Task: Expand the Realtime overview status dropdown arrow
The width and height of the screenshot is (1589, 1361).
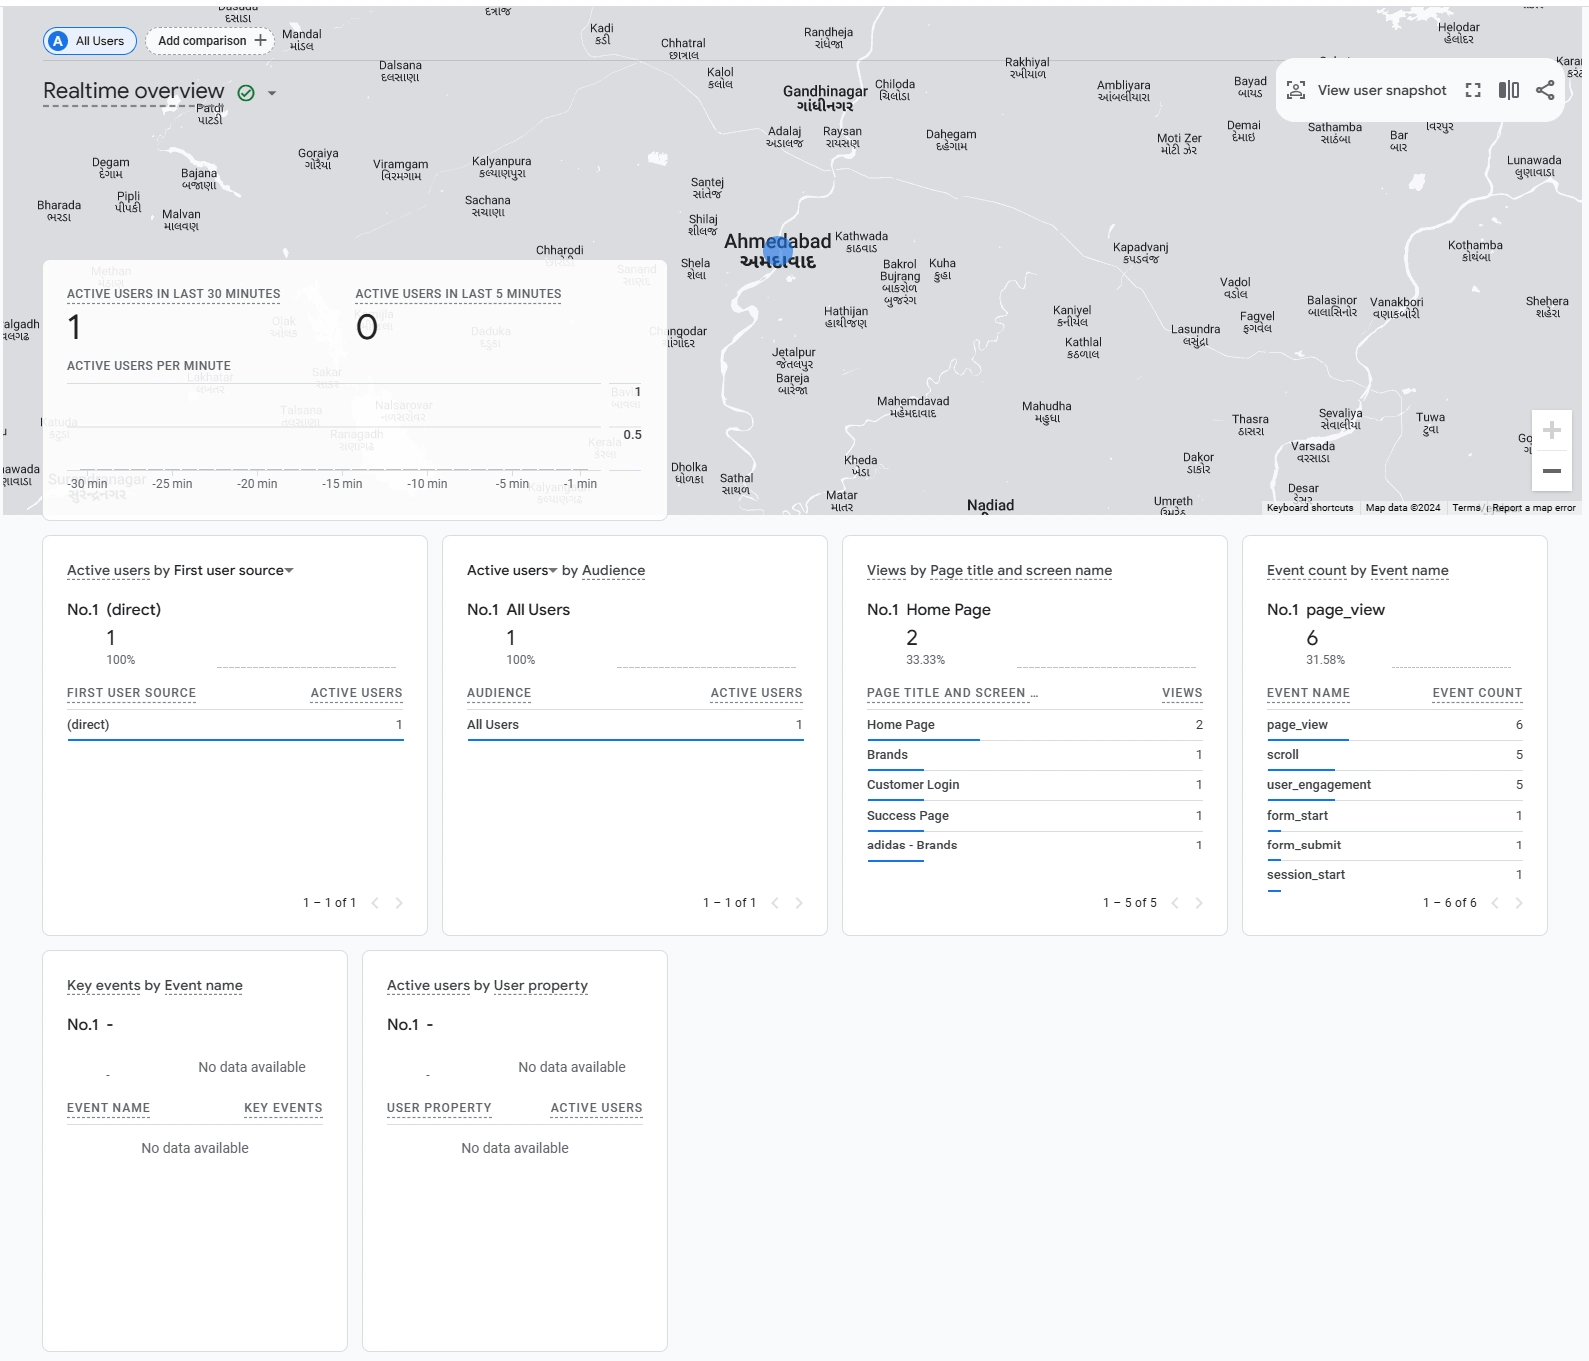Action: click(x=271, y=93)
